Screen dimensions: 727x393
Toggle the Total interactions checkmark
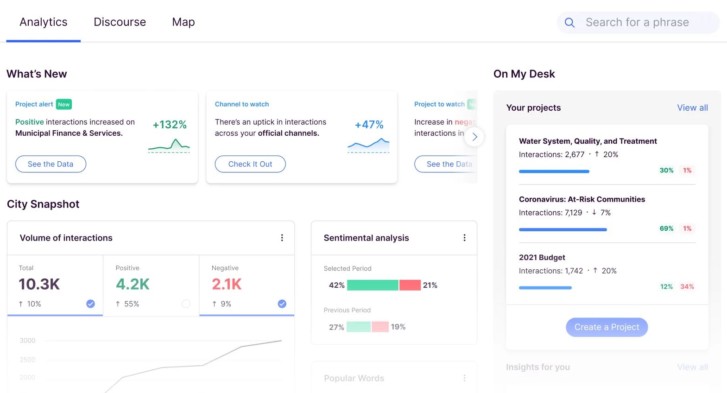pyautogui.click(x=90, y=304)
